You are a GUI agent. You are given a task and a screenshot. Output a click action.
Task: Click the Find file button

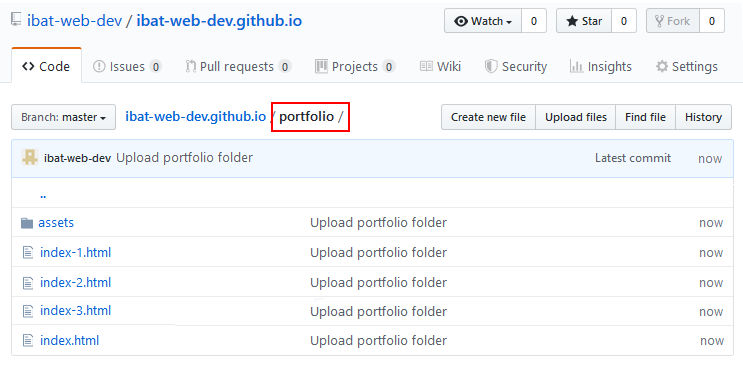[645, 117]
